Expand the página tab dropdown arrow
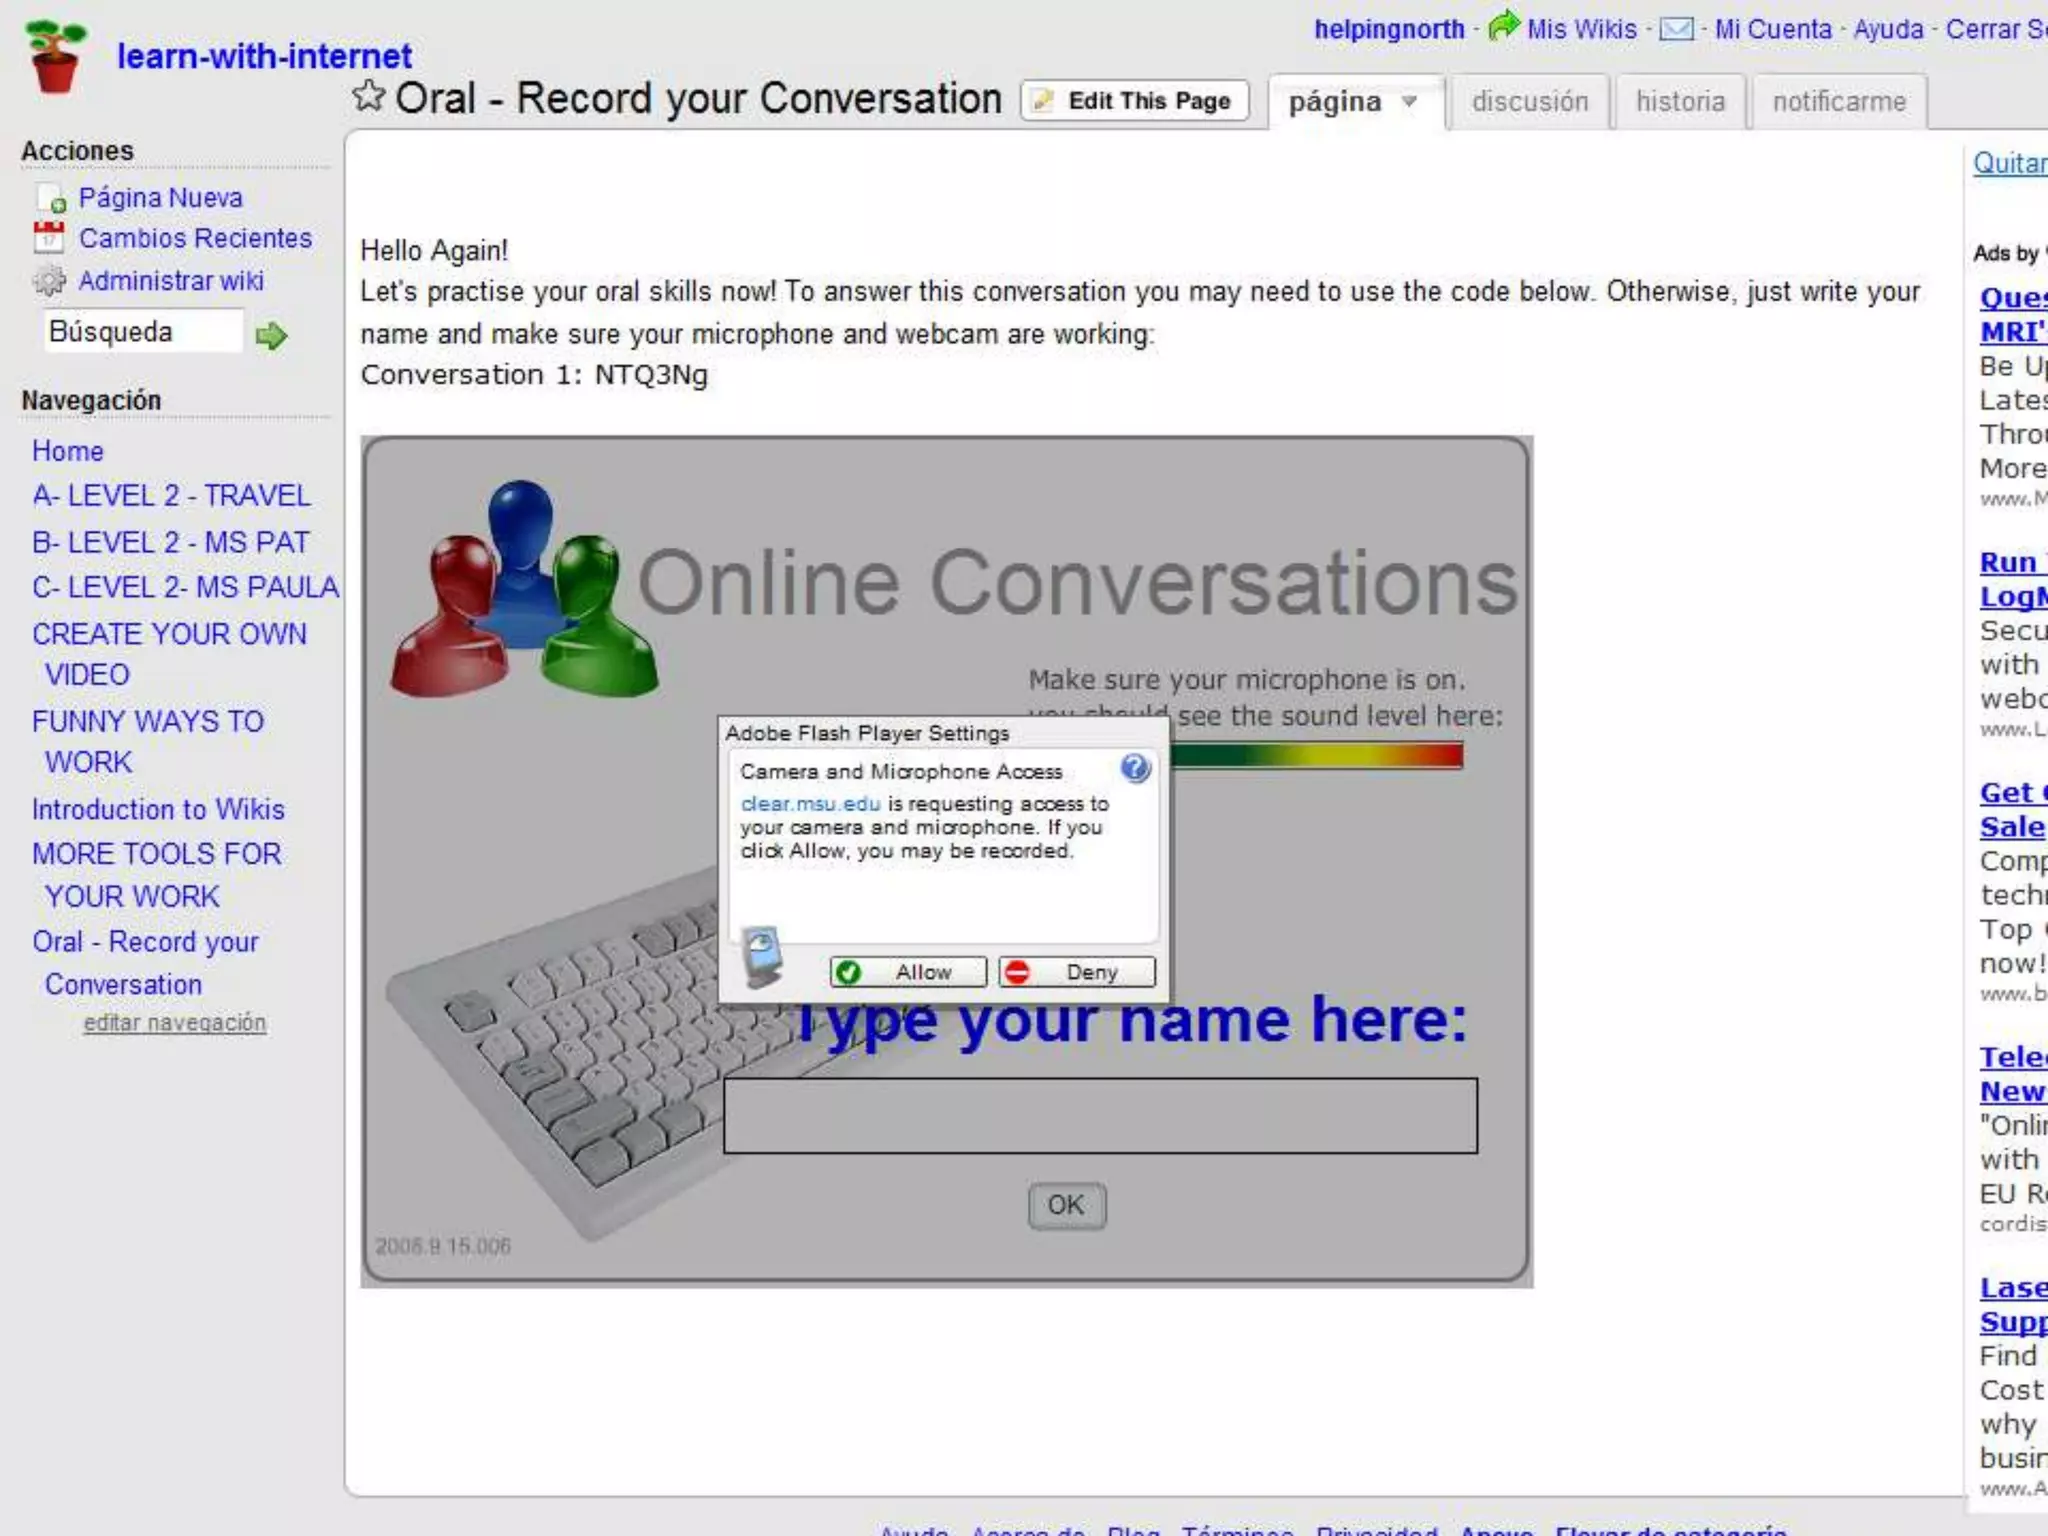 click(x=1410, y=102)
